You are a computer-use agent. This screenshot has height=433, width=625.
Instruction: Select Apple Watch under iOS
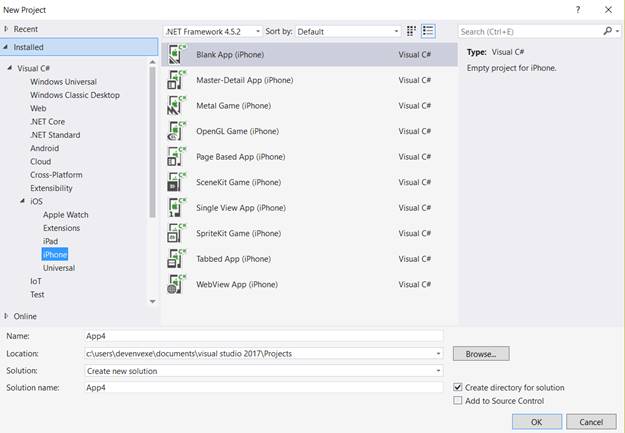pos(66,215)
